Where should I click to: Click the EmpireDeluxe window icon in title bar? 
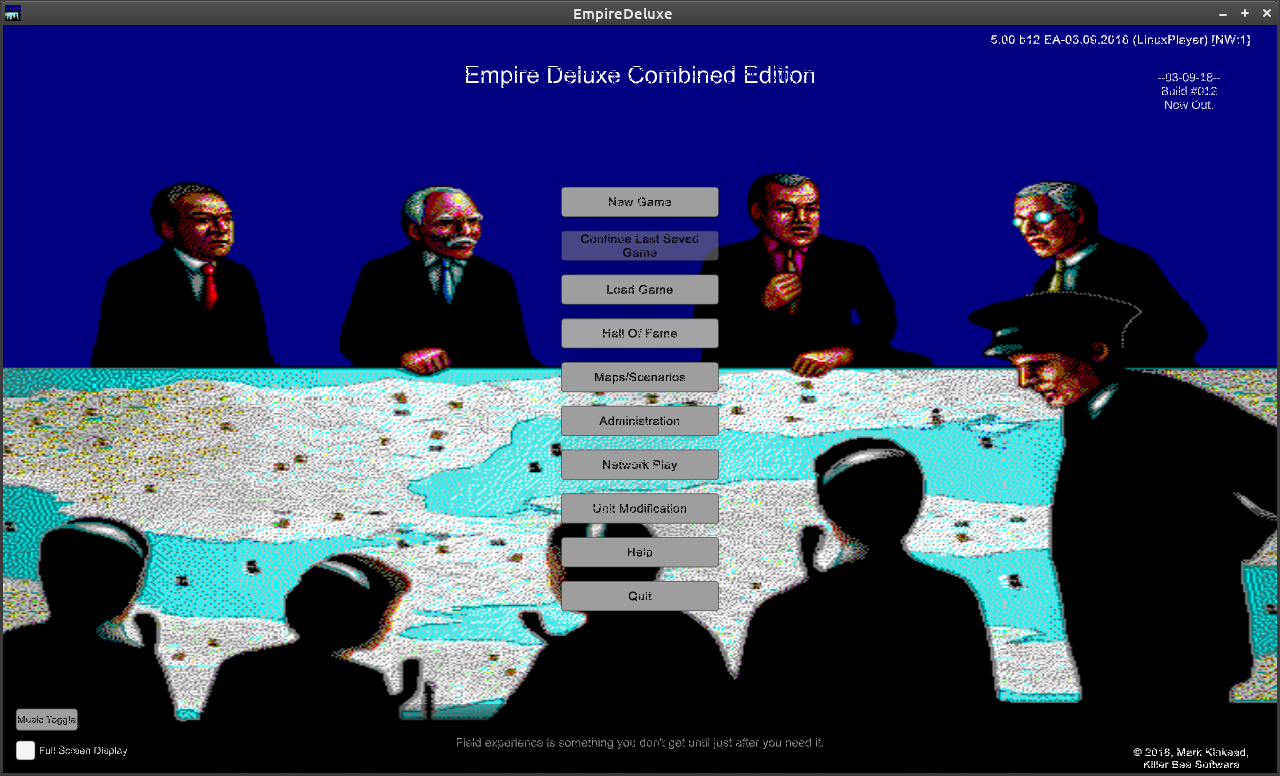pos(13,13)
